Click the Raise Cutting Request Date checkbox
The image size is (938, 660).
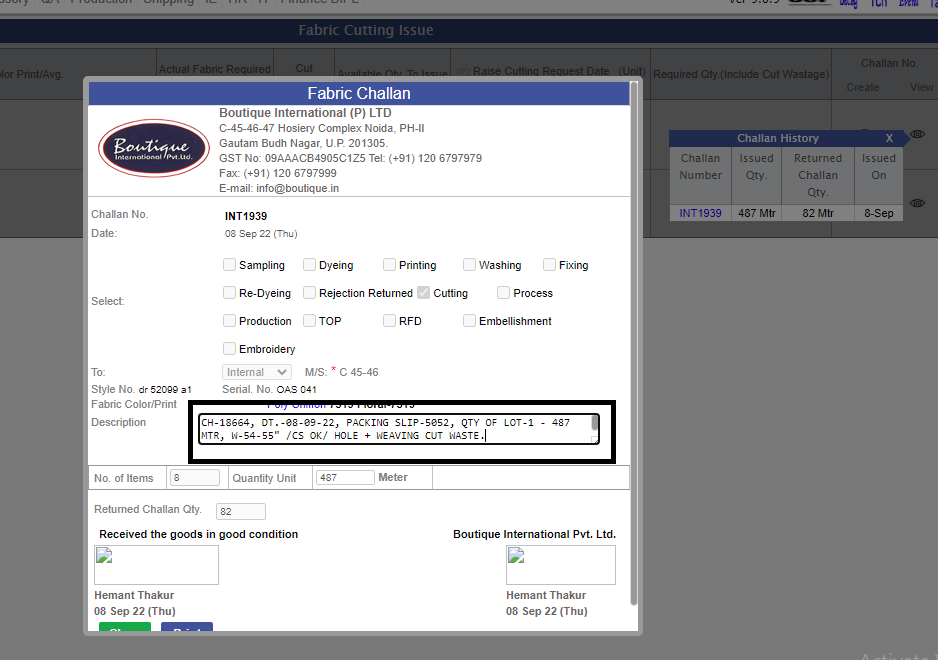click(x=463, y=72)
